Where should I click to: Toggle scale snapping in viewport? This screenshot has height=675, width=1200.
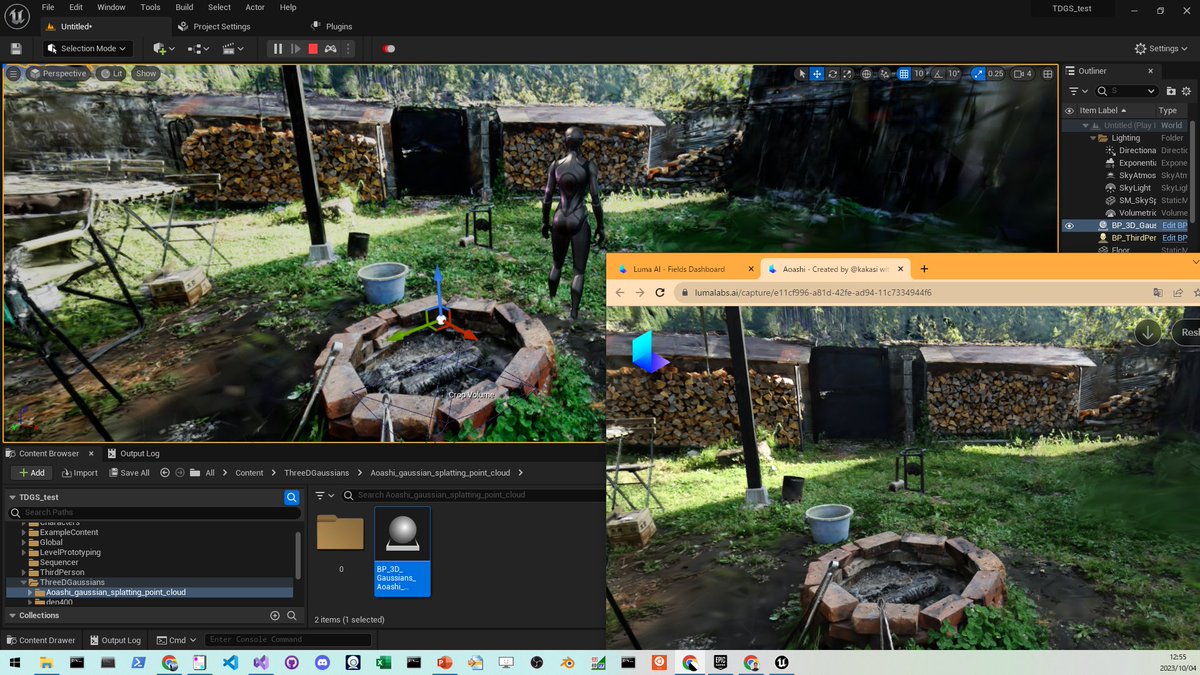978,73
